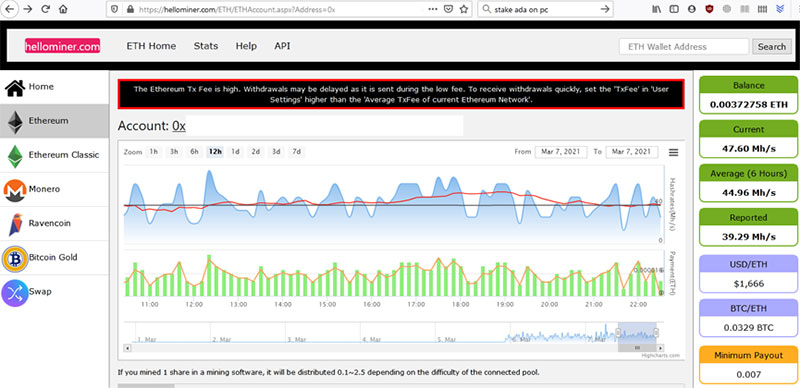Toggle the browser sidebar icon
Image resolution: width=800 pixels, height=388 pixels.
[674, 9]
